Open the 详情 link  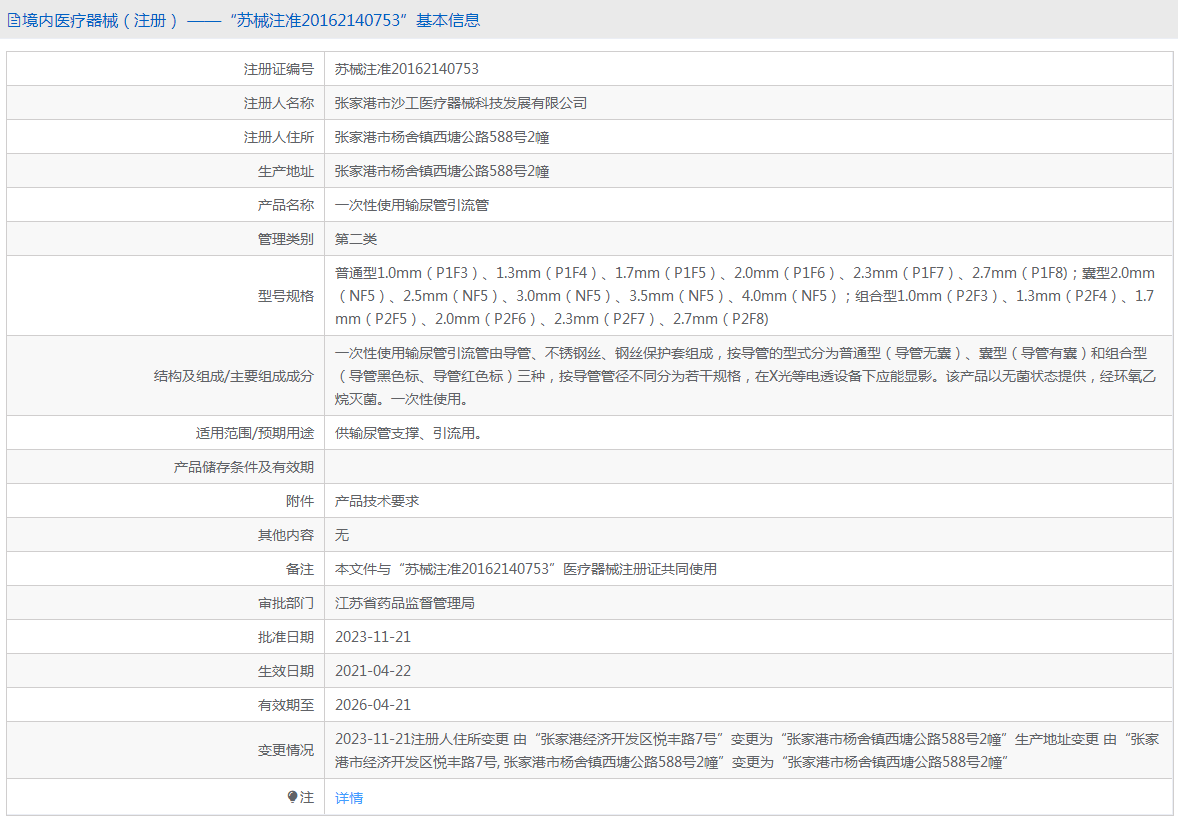click(x=349, y=798)
